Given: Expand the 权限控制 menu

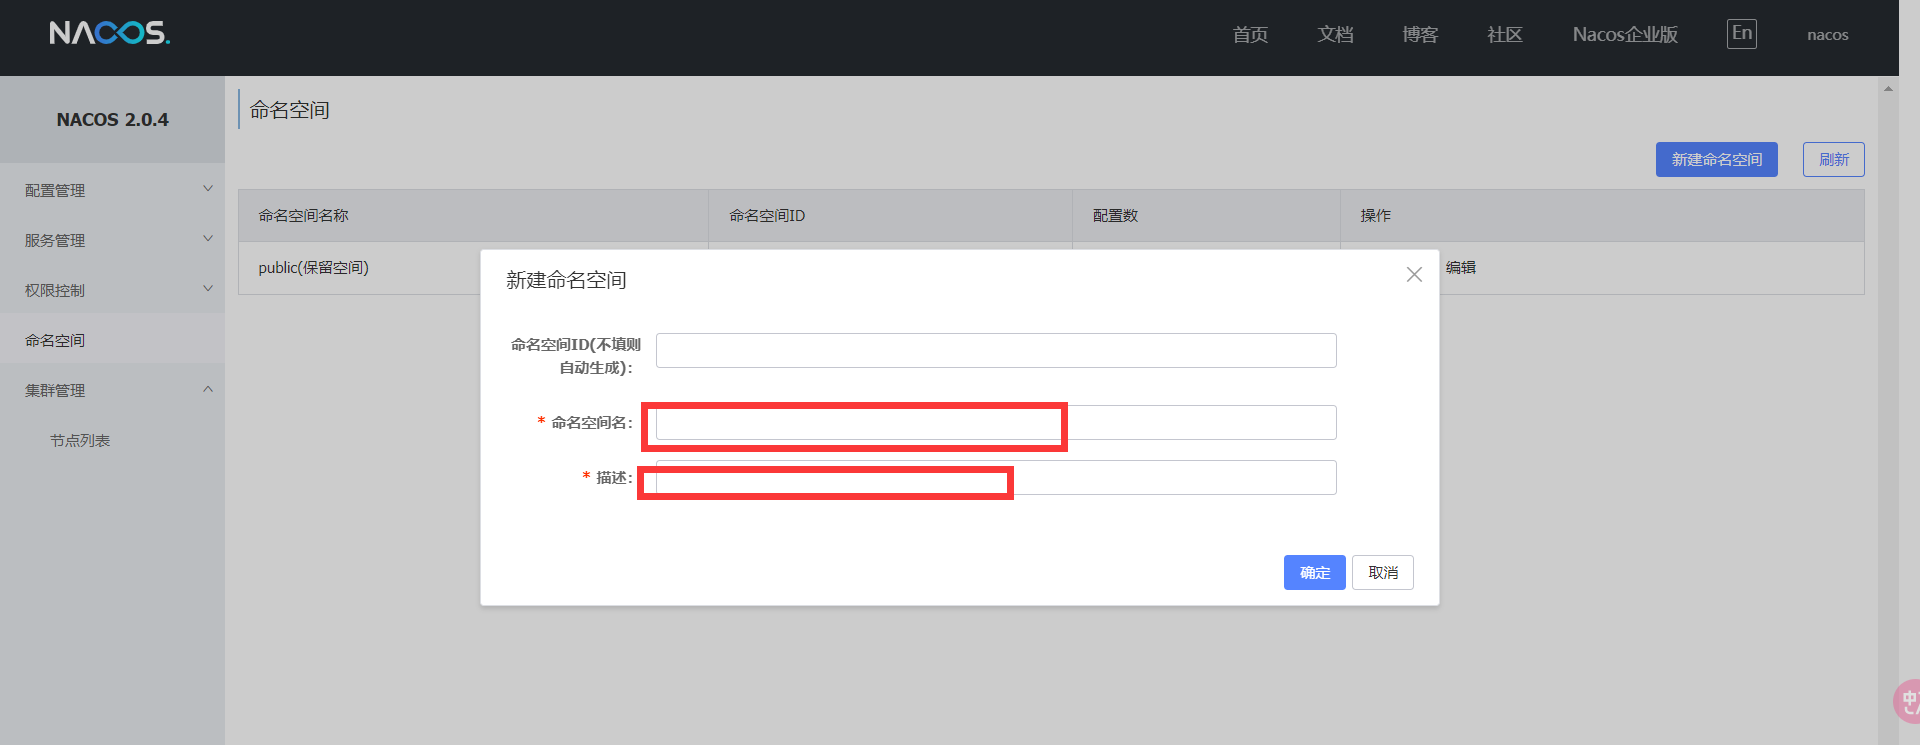Looking at the screenshot, I should point(112,290).
